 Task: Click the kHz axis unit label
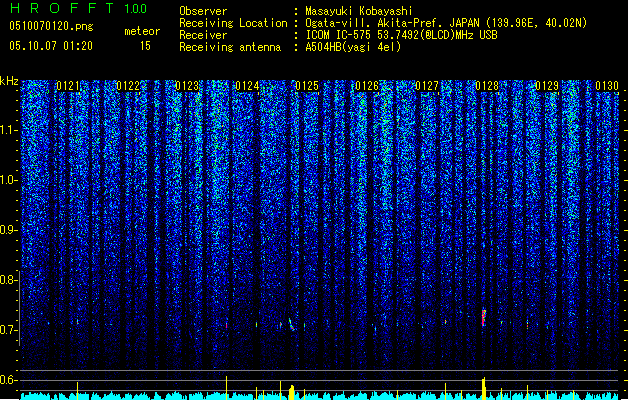tap(9, 81)
